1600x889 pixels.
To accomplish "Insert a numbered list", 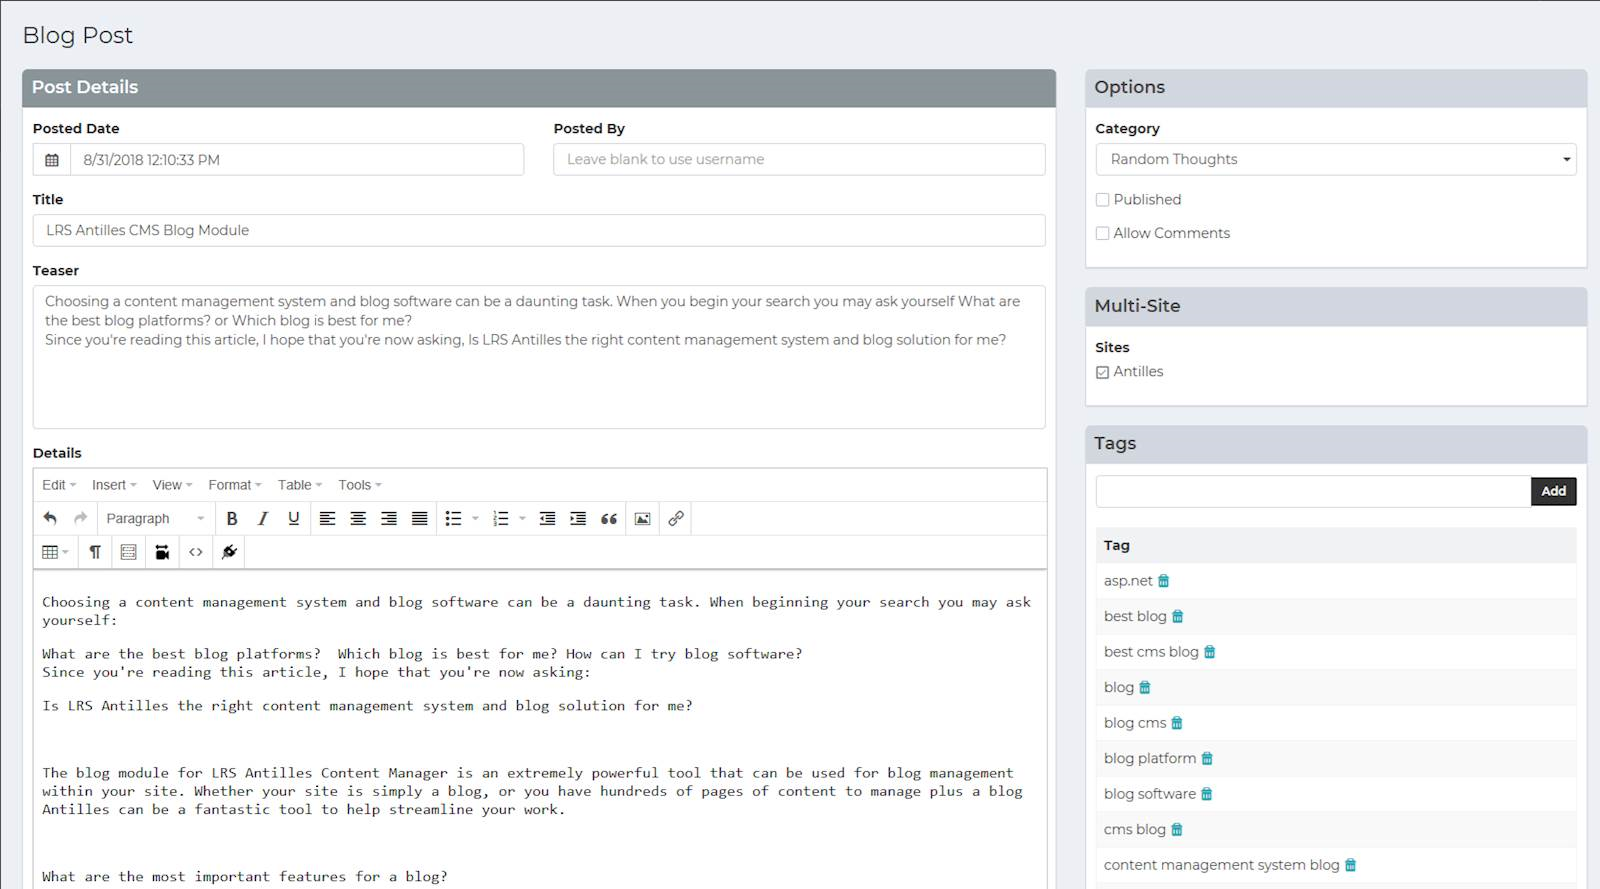I will click(501, 518).
